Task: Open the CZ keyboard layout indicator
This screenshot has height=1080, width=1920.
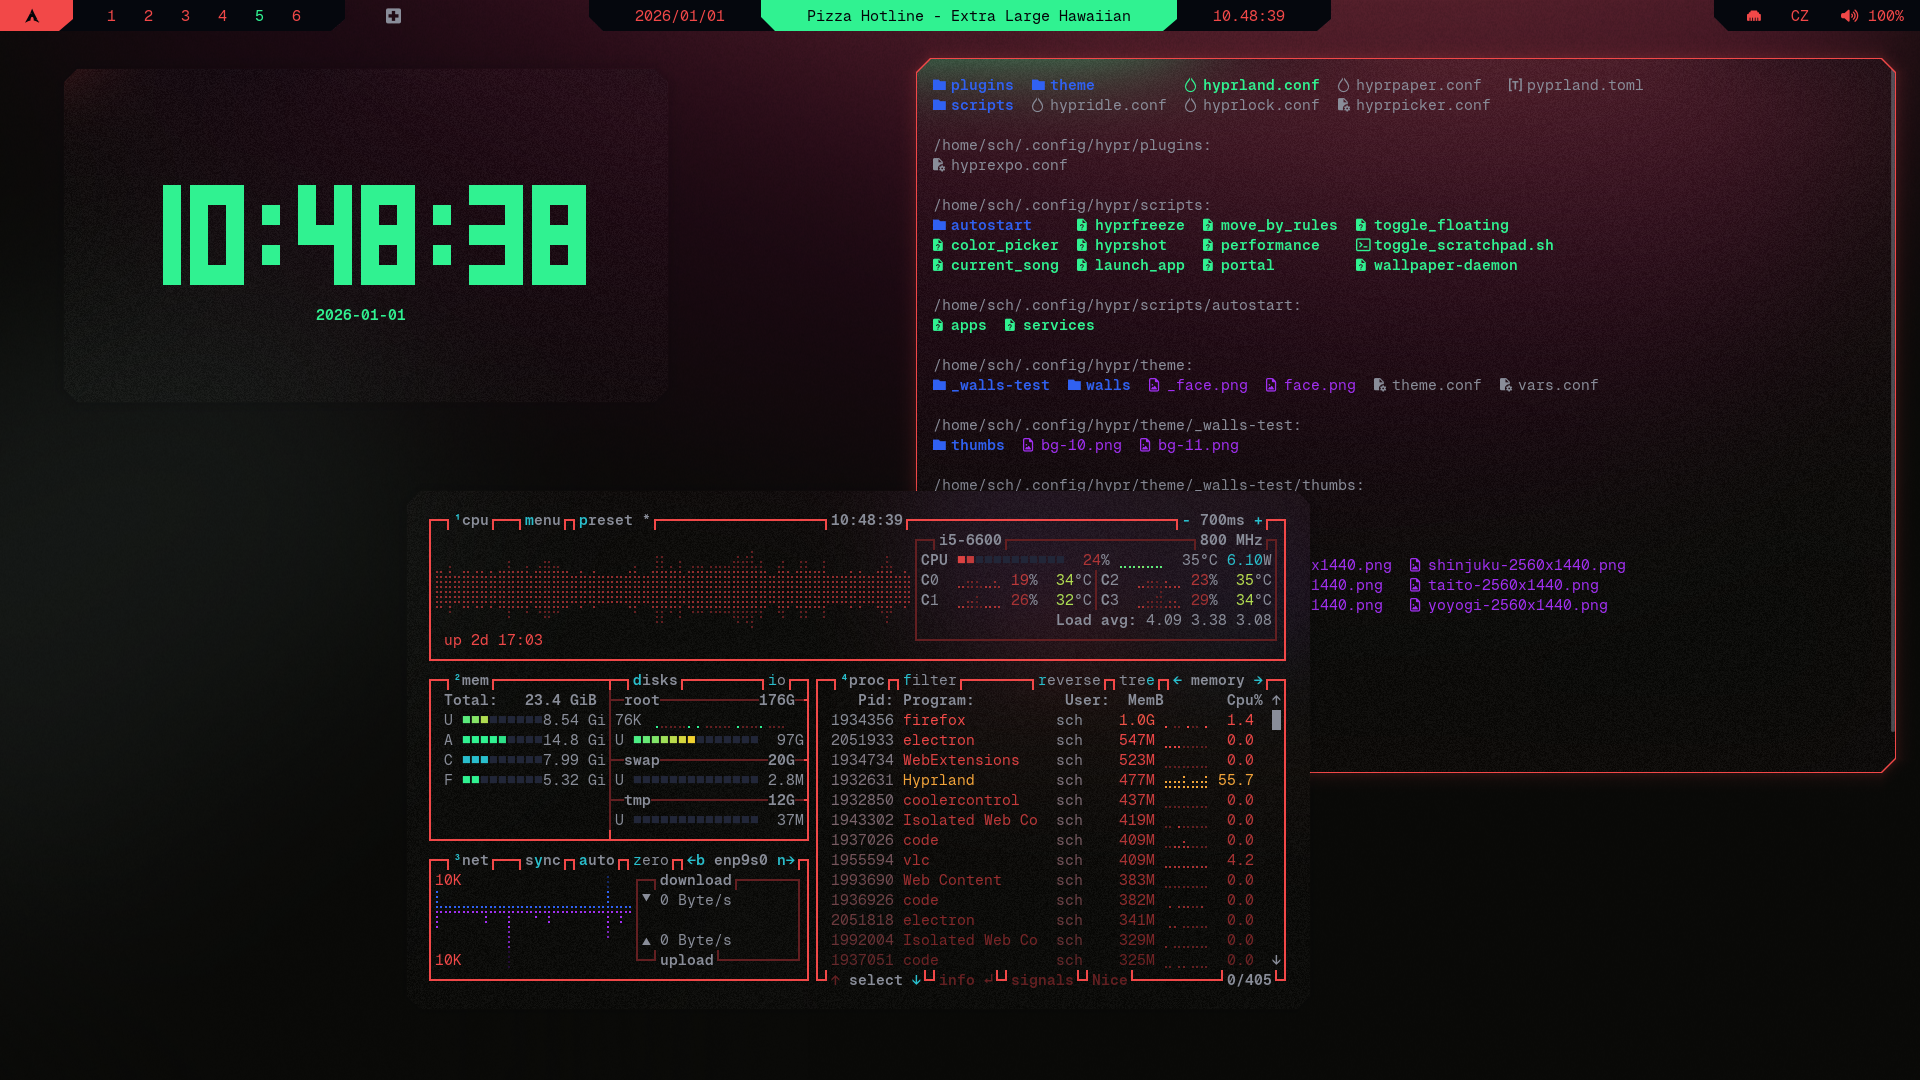Action: (x=1799, y=16)
